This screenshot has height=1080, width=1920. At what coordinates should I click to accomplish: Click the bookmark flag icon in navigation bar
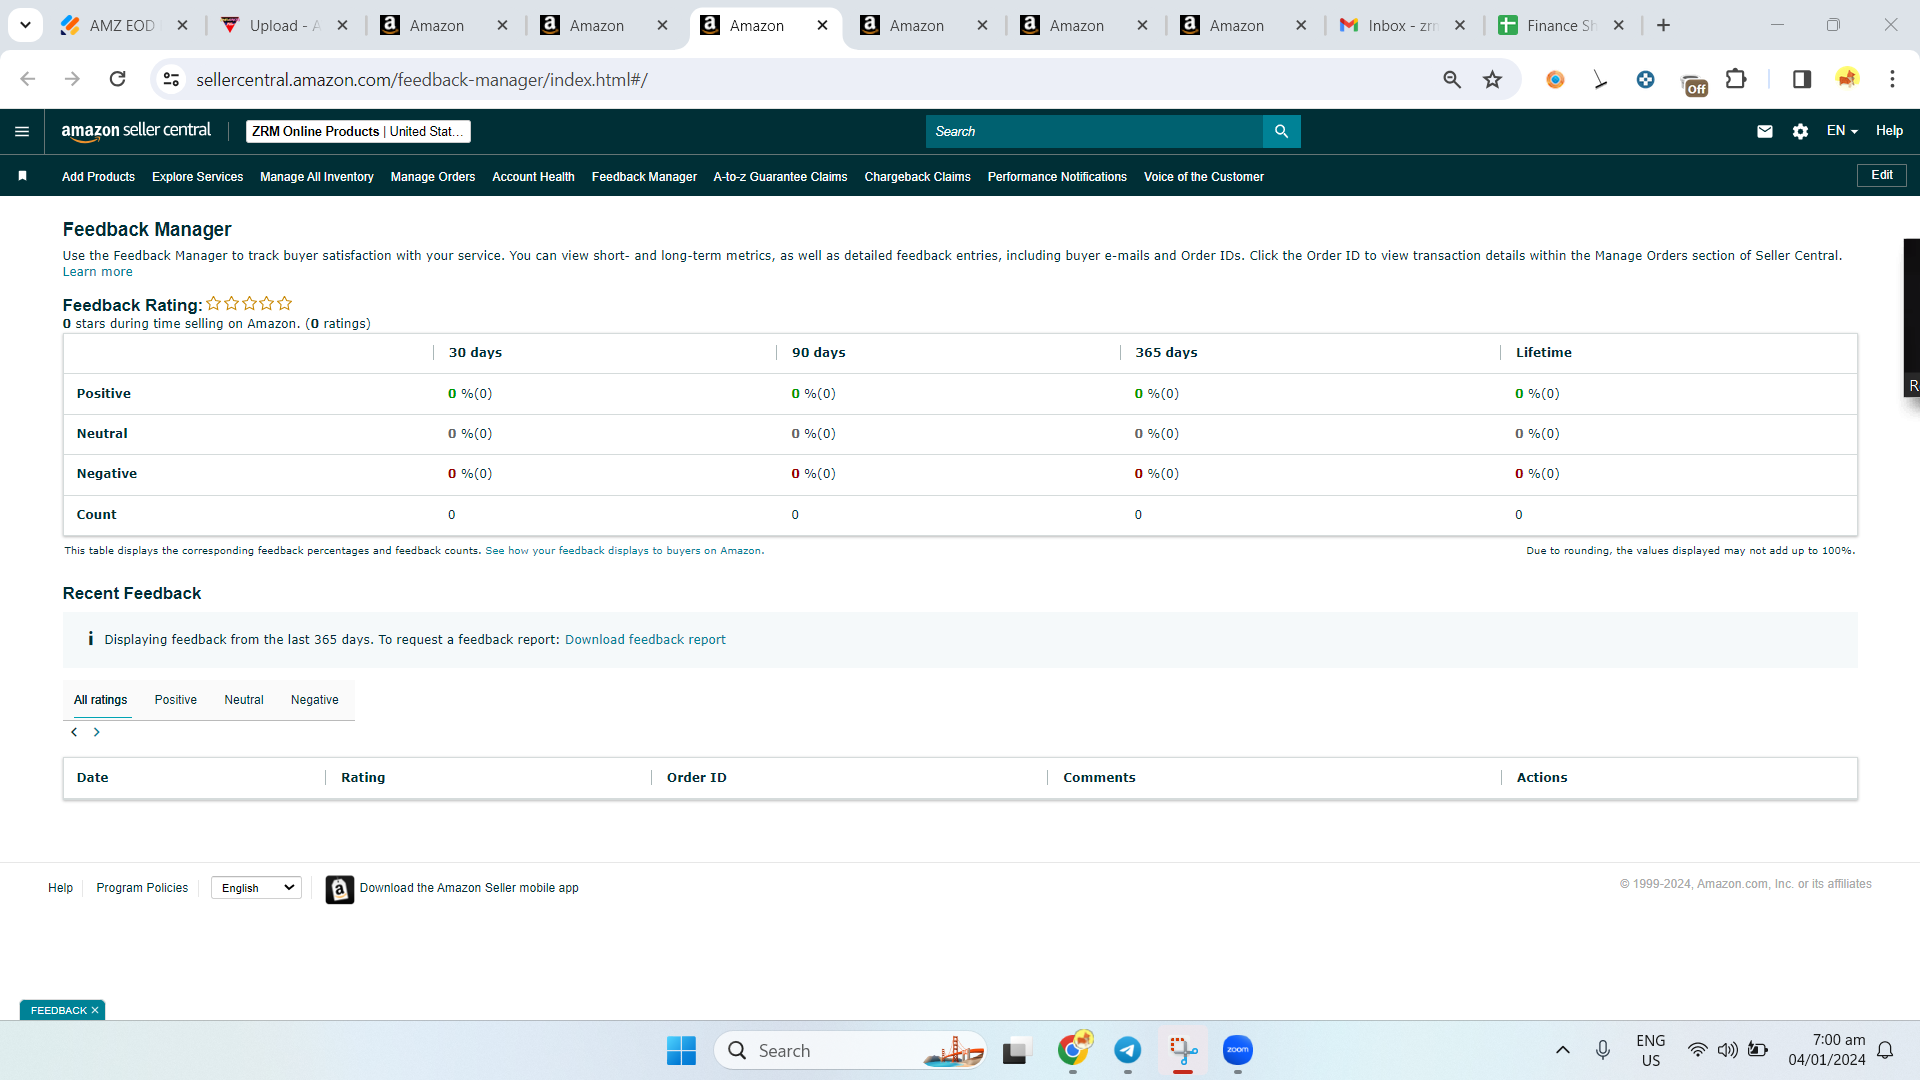click(x=22, y=176)
